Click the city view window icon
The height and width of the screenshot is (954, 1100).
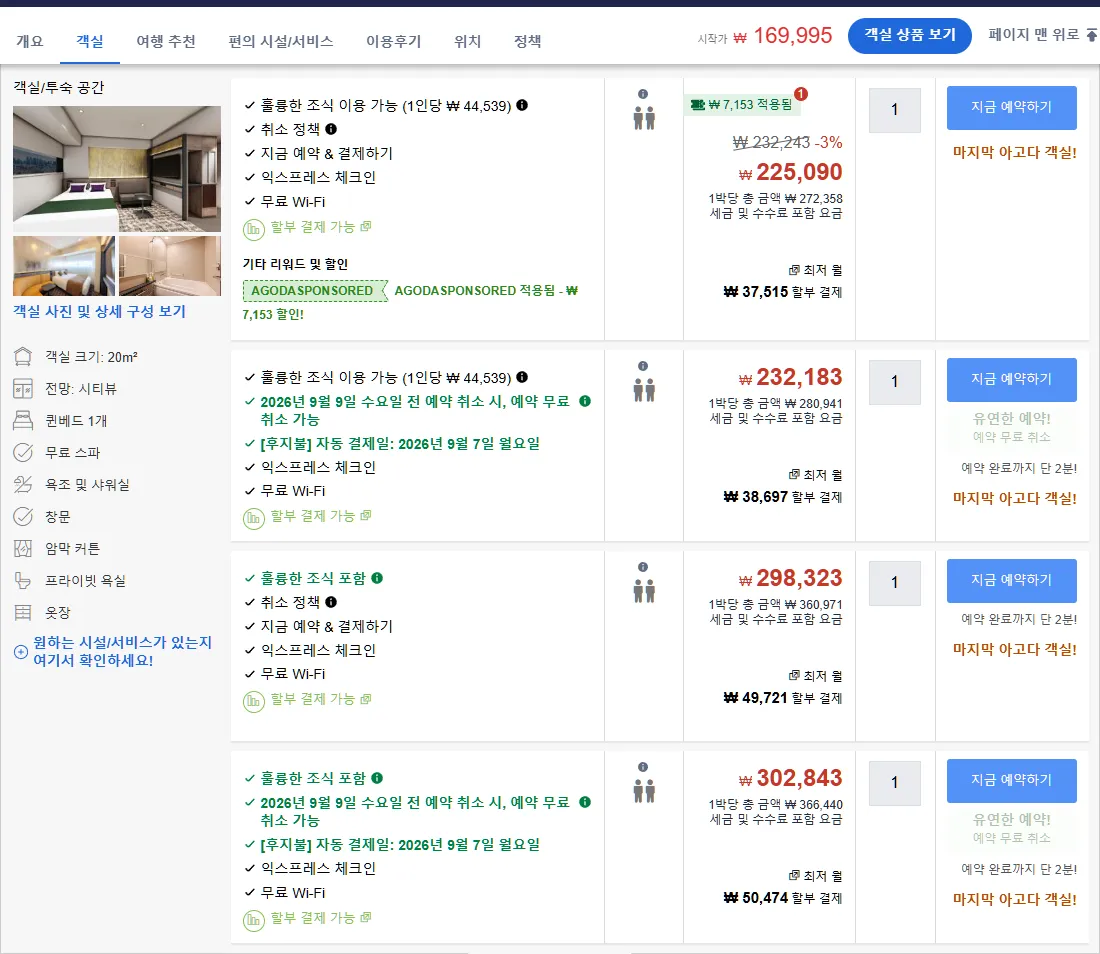pos(23,389)
